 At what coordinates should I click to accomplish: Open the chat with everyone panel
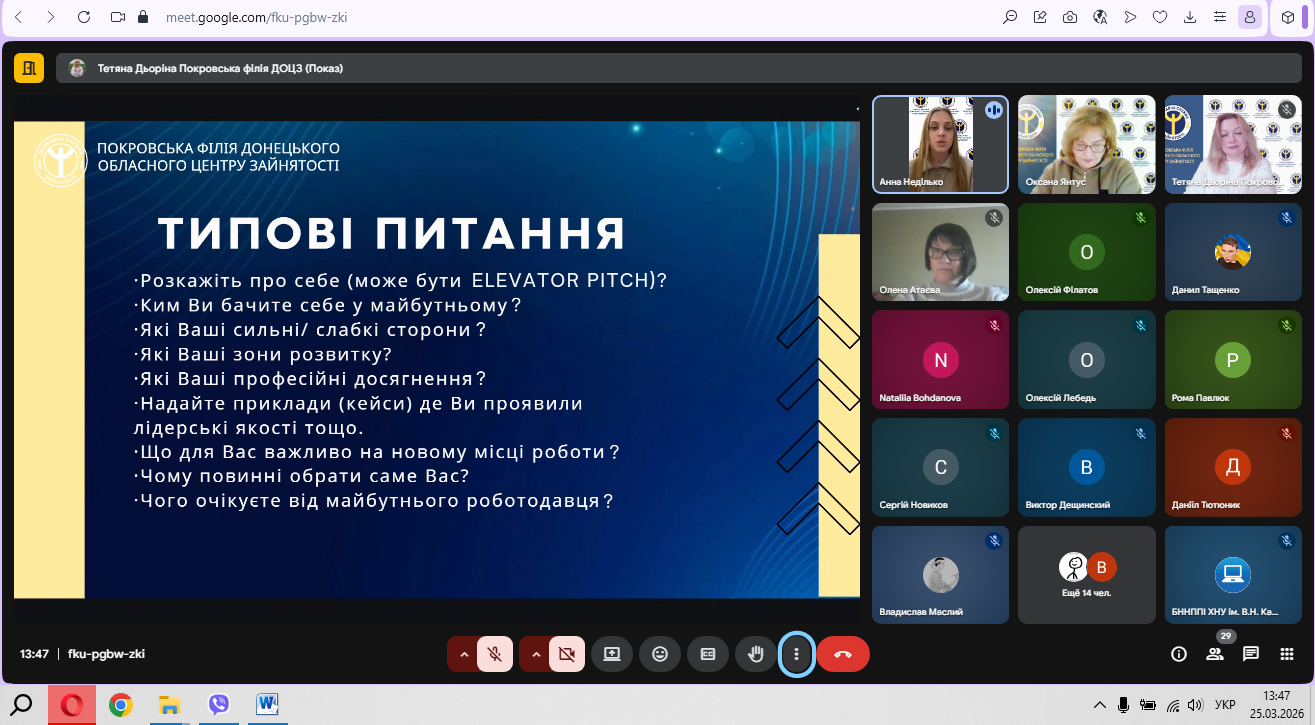pos(1251,654)
